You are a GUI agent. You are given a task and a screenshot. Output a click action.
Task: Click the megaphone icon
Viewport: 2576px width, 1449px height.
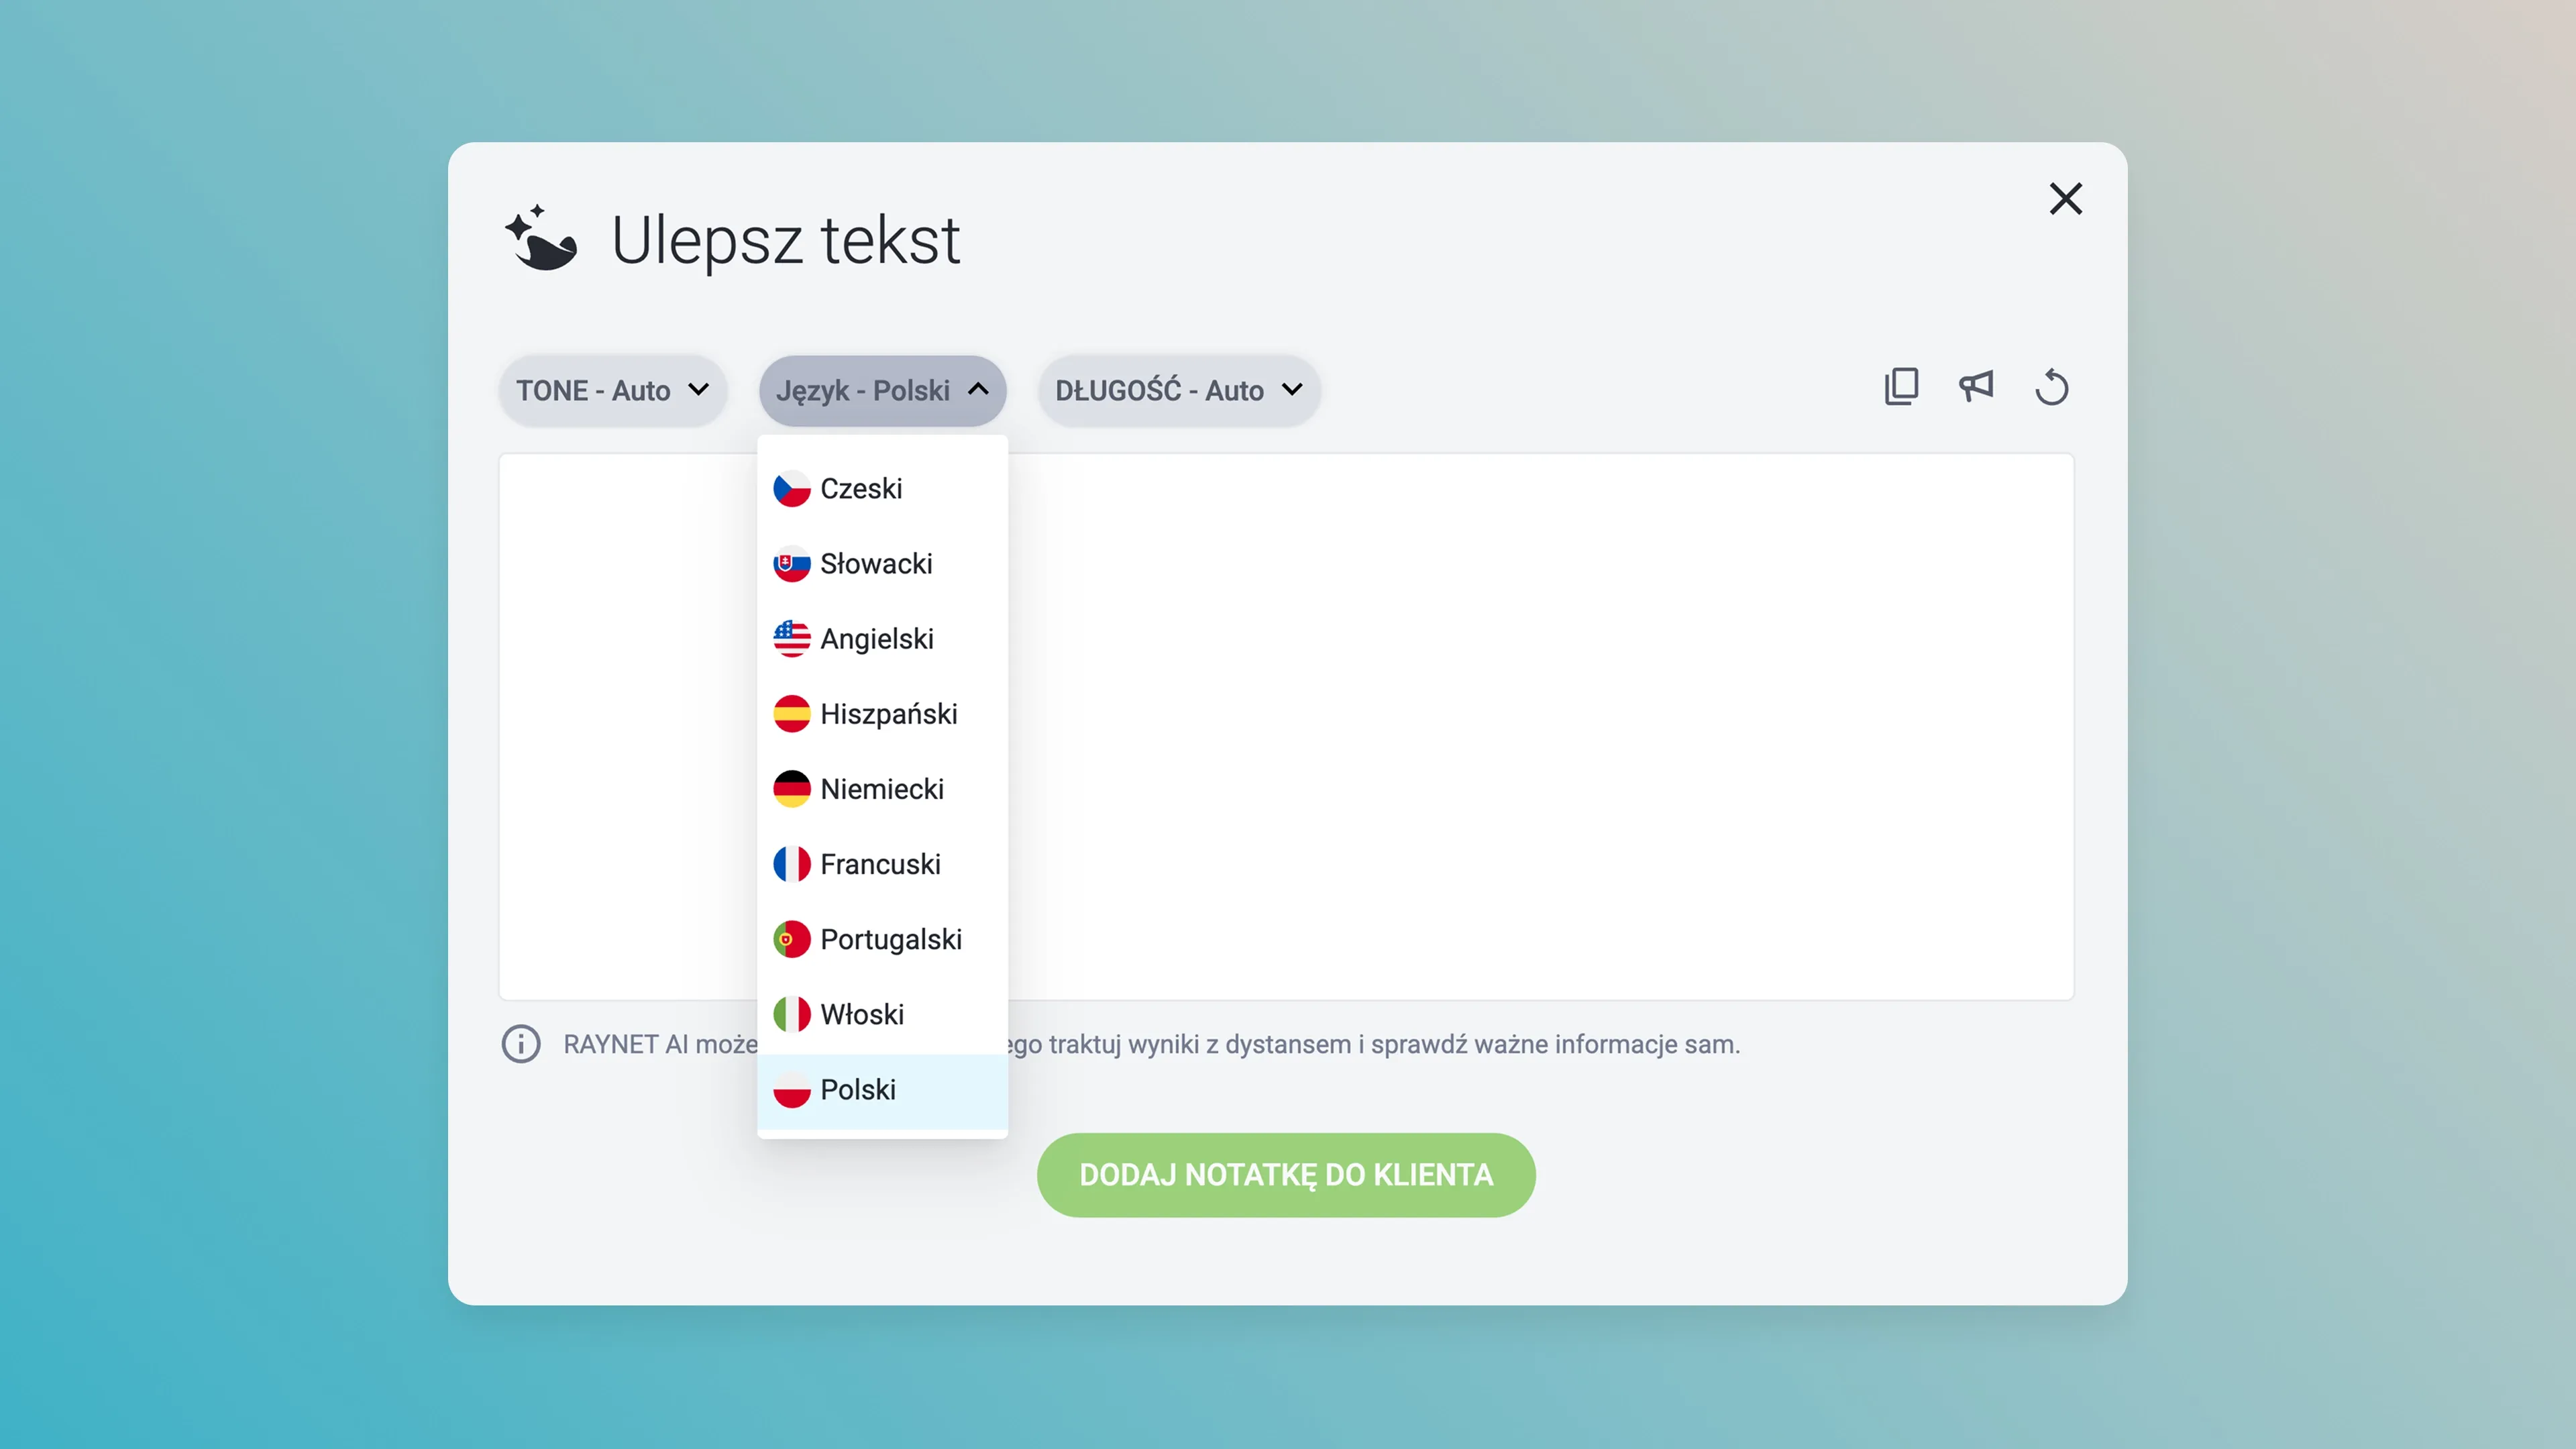point(1976,387)
